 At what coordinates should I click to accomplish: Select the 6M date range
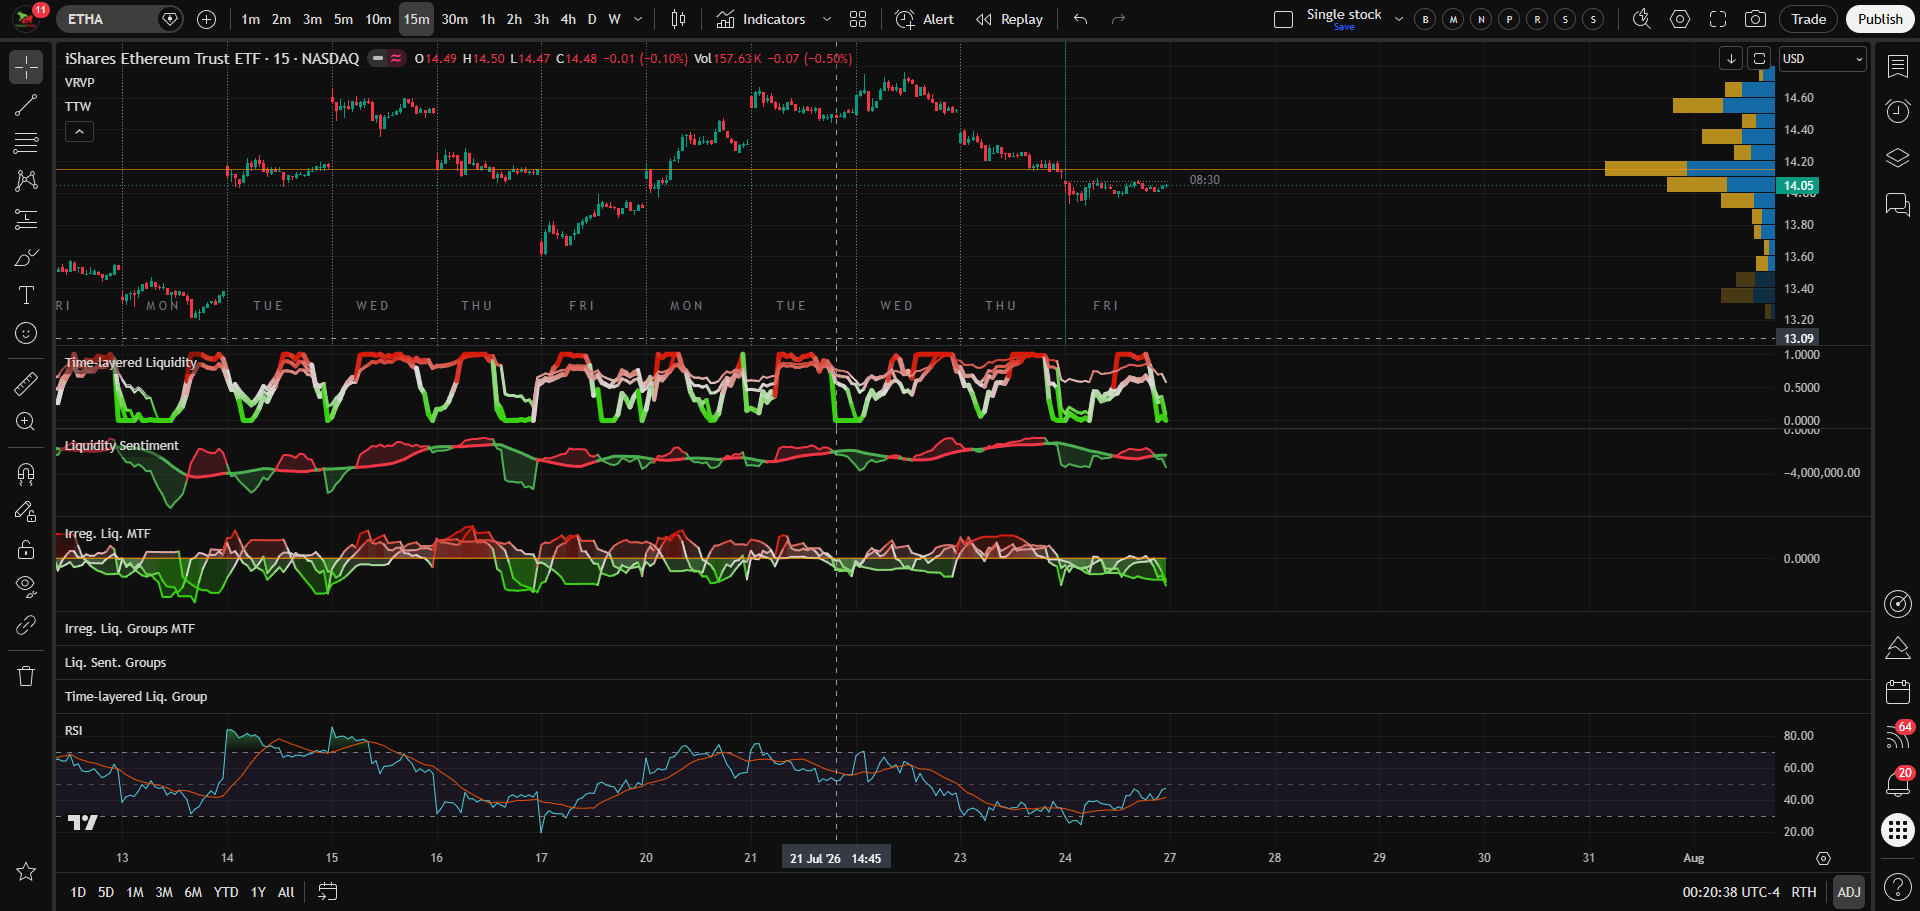pos(193,892)
